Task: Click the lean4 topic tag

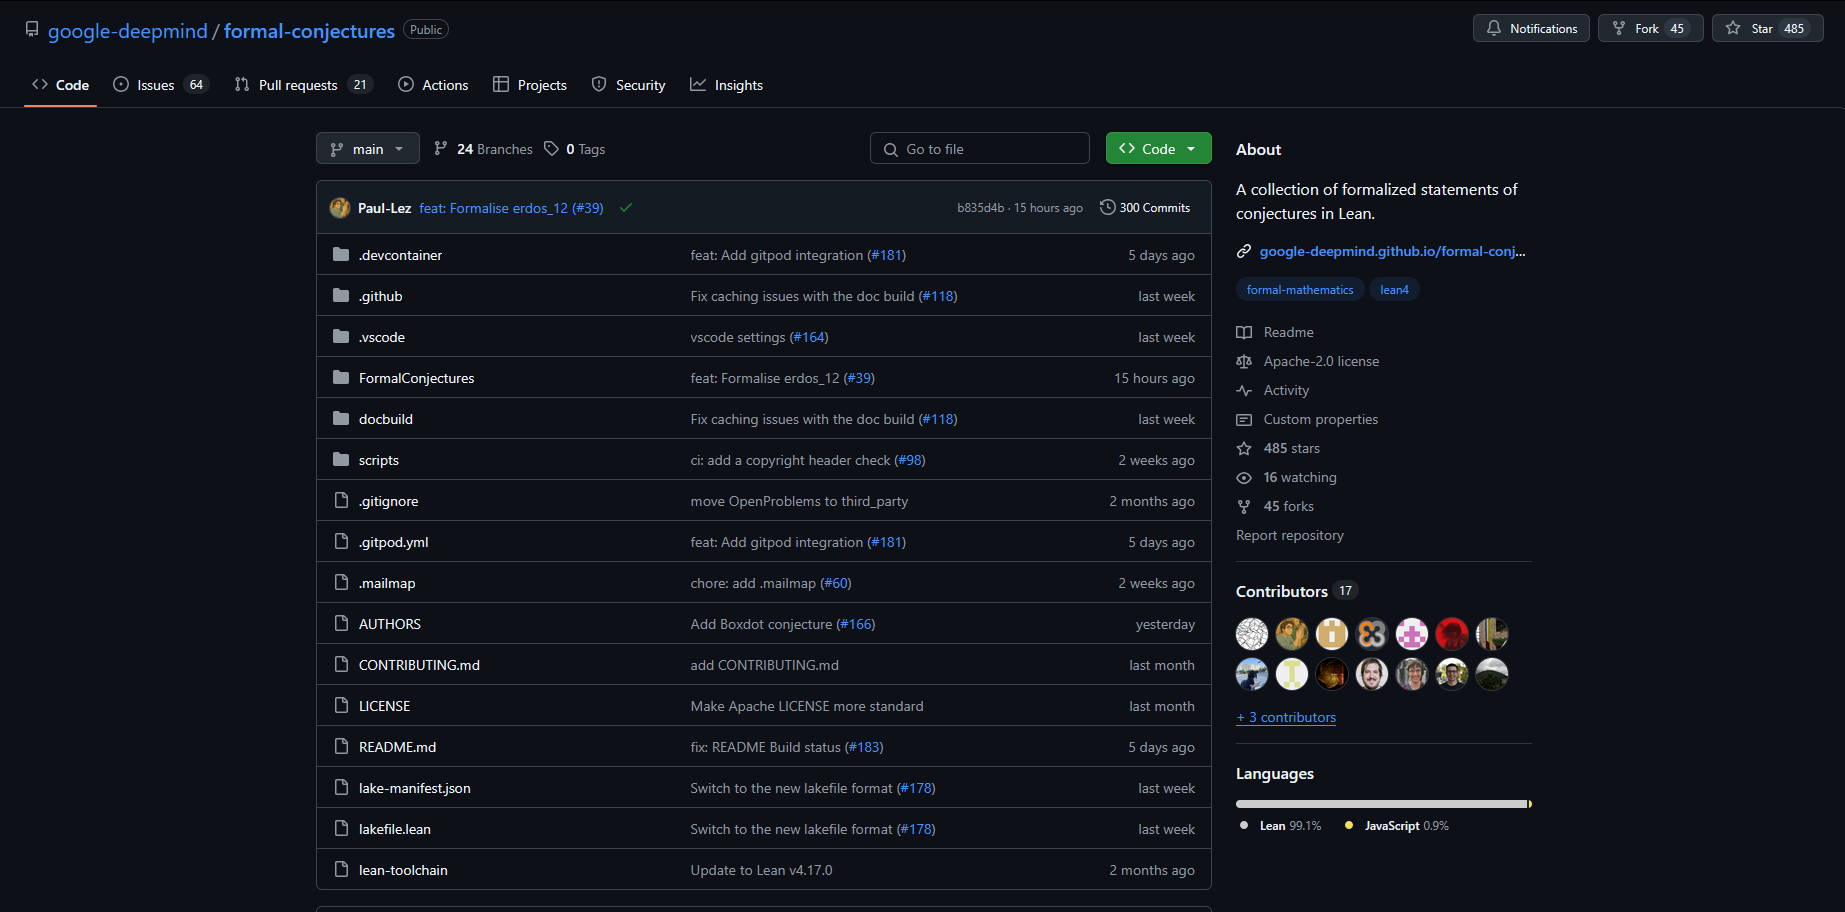Action: pos(1394,290)
